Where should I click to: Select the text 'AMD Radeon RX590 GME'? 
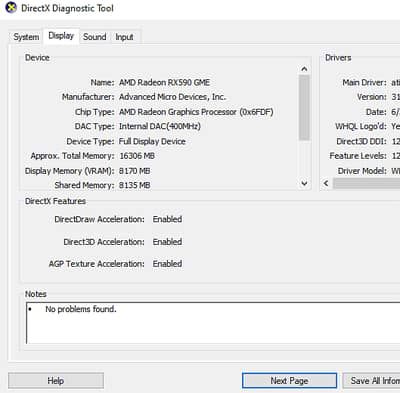pos(164,82)
